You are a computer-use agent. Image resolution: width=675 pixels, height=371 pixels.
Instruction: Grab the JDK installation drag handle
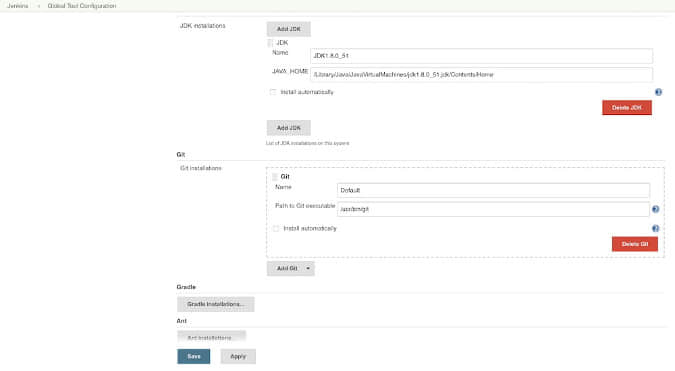[270, 43]
